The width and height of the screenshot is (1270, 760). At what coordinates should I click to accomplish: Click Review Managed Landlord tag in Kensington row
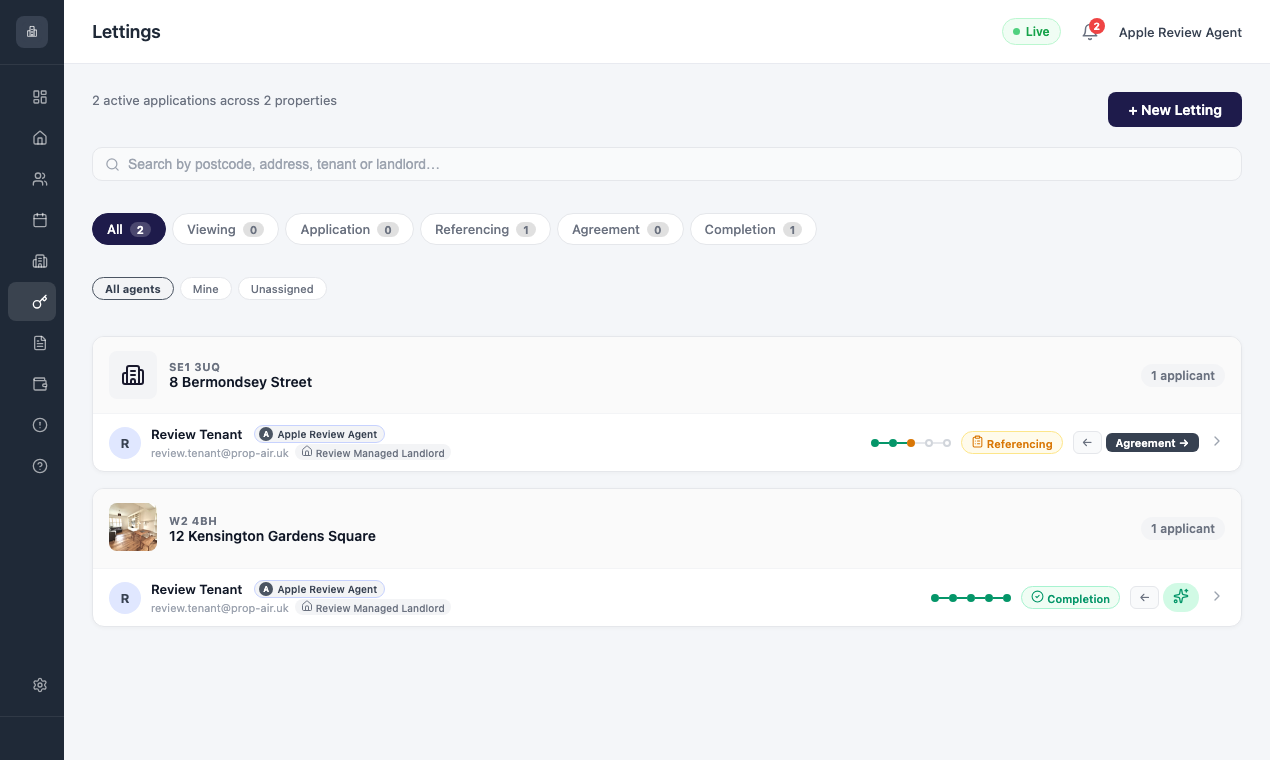pos(373,608)
